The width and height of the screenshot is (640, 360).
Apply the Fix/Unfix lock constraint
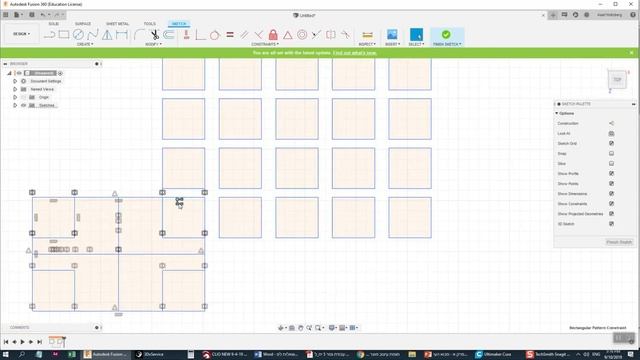pos(273,35)
